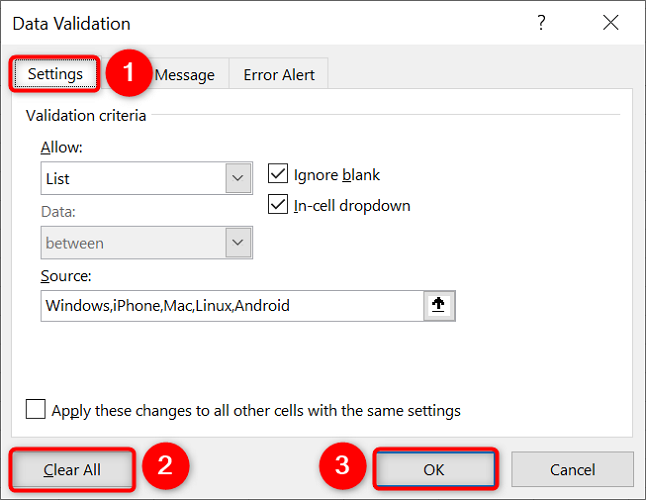Open the Input Message tab
Screen dimensions: 646x500
click(187, 75)
